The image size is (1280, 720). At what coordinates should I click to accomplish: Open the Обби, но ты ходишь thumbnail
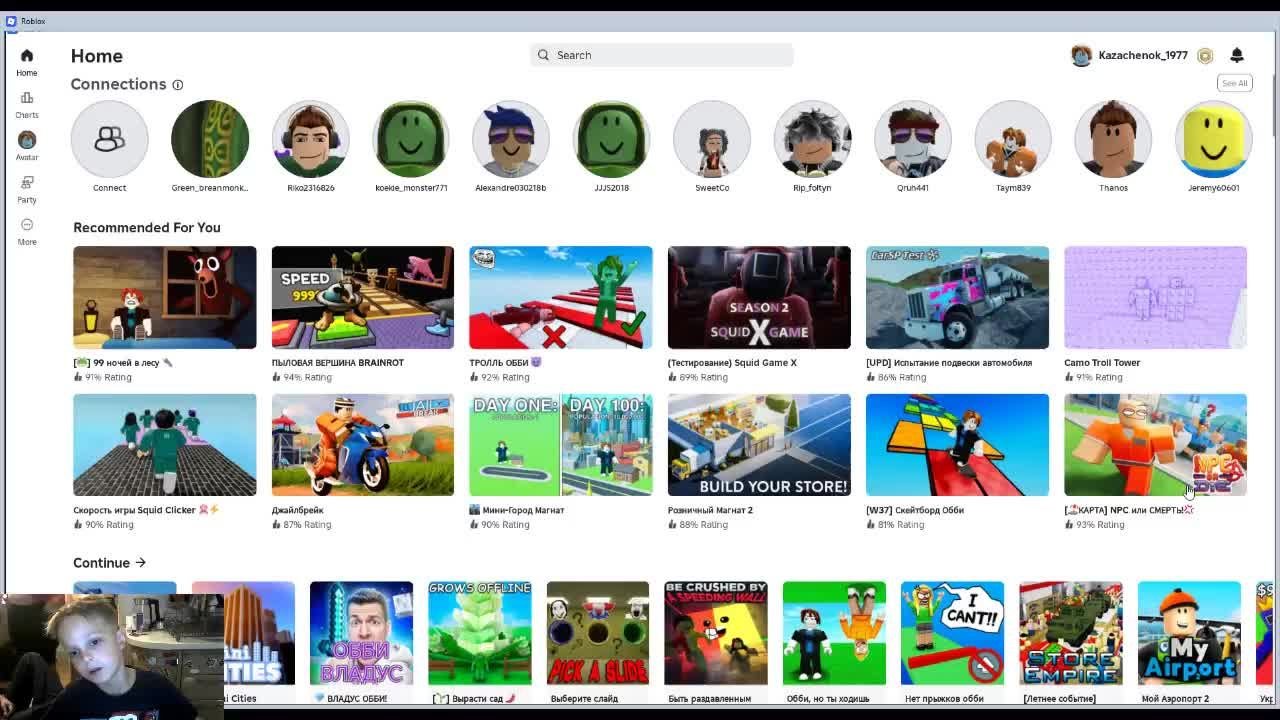834,633
